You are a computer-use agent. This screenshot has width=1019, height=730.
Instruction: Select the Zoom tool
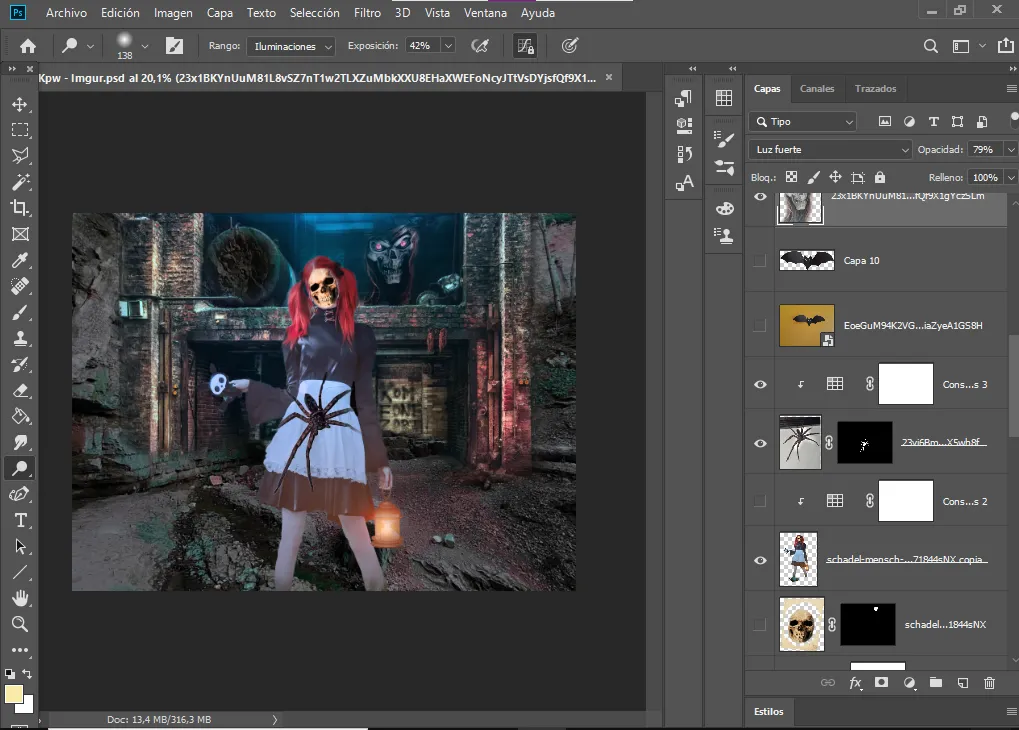point(19,624)
